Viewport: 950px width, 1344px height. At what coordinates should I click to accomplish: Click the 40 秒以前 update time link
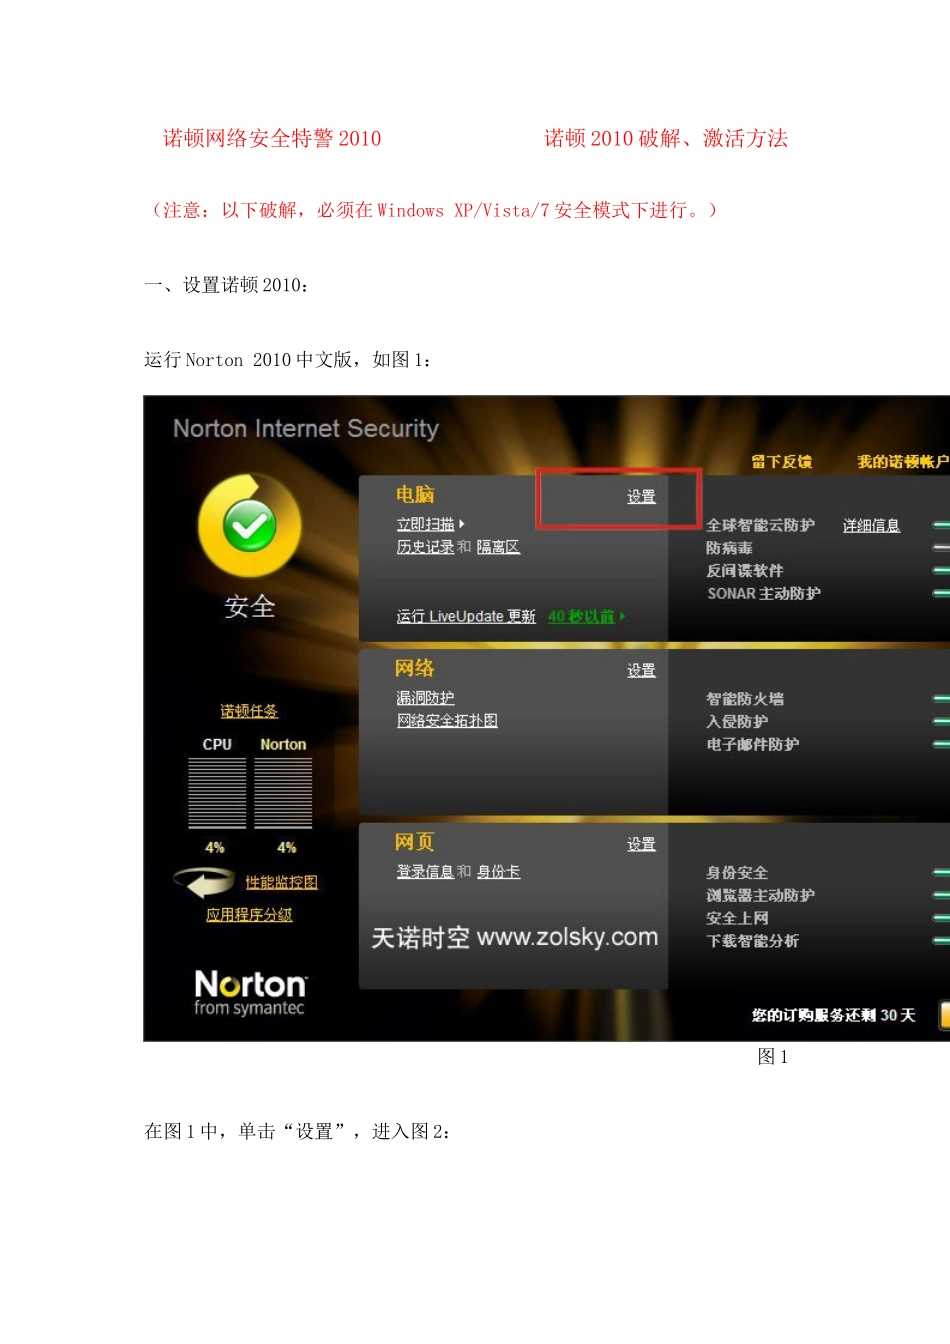[x=581, y=616]
